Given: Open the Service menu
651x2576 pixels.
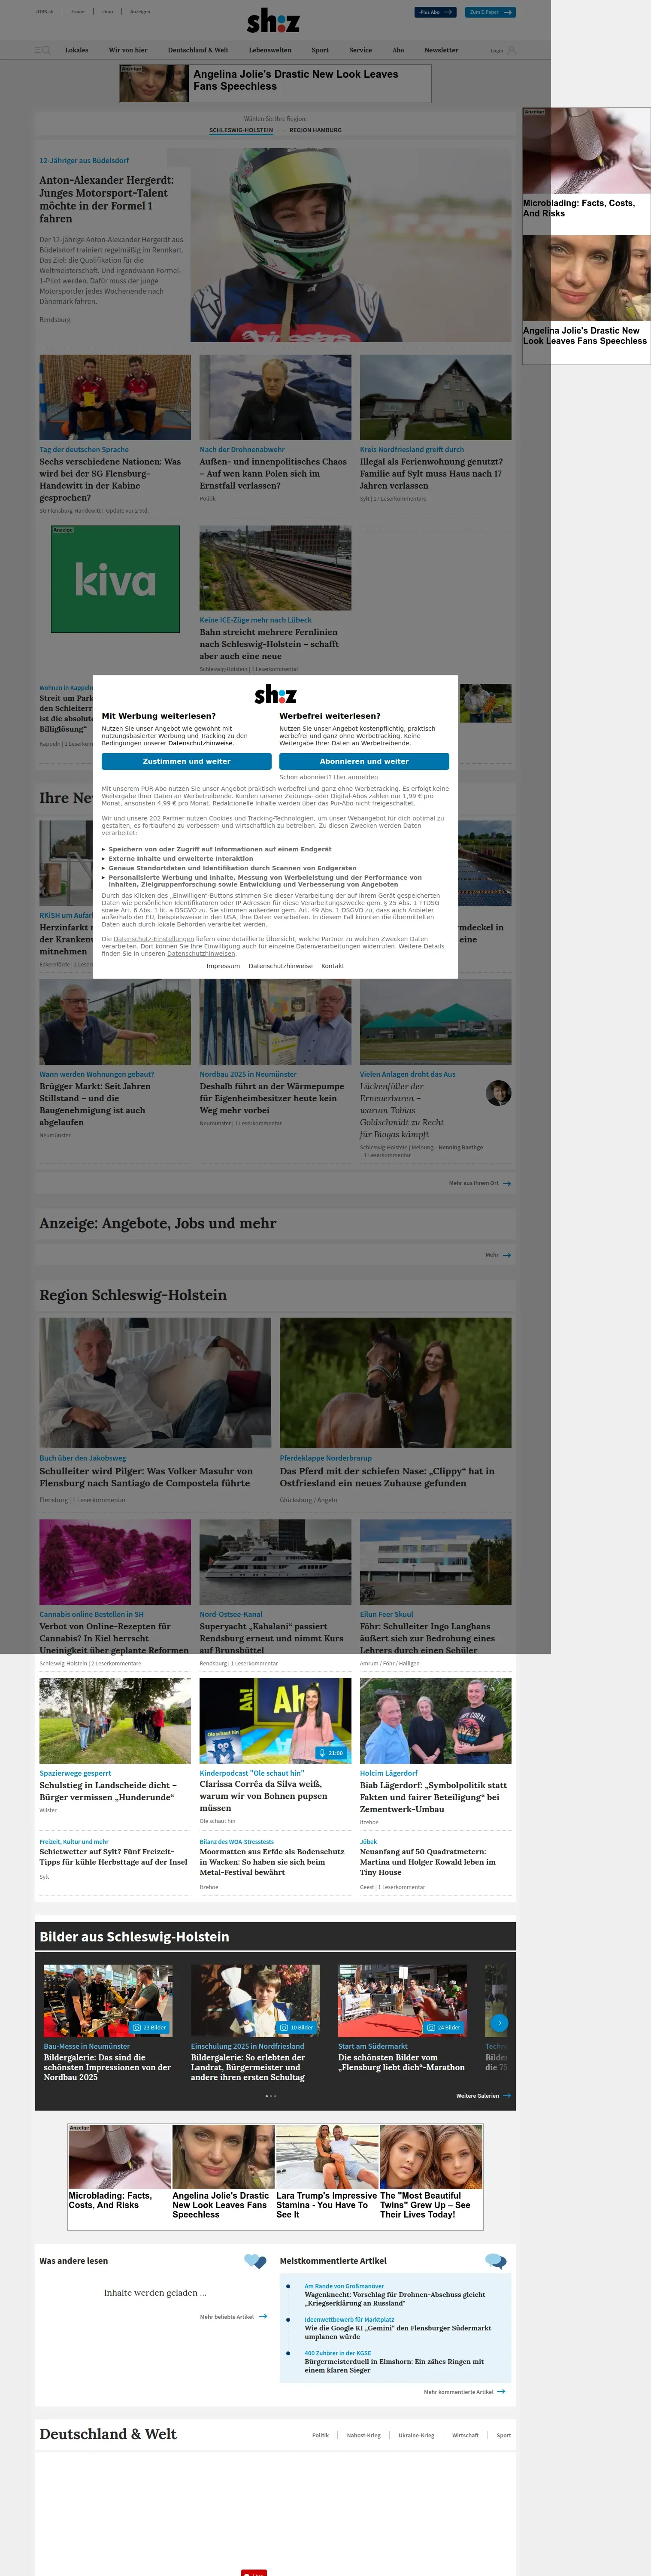Looking at the screenshot, I should pos(361,50).
